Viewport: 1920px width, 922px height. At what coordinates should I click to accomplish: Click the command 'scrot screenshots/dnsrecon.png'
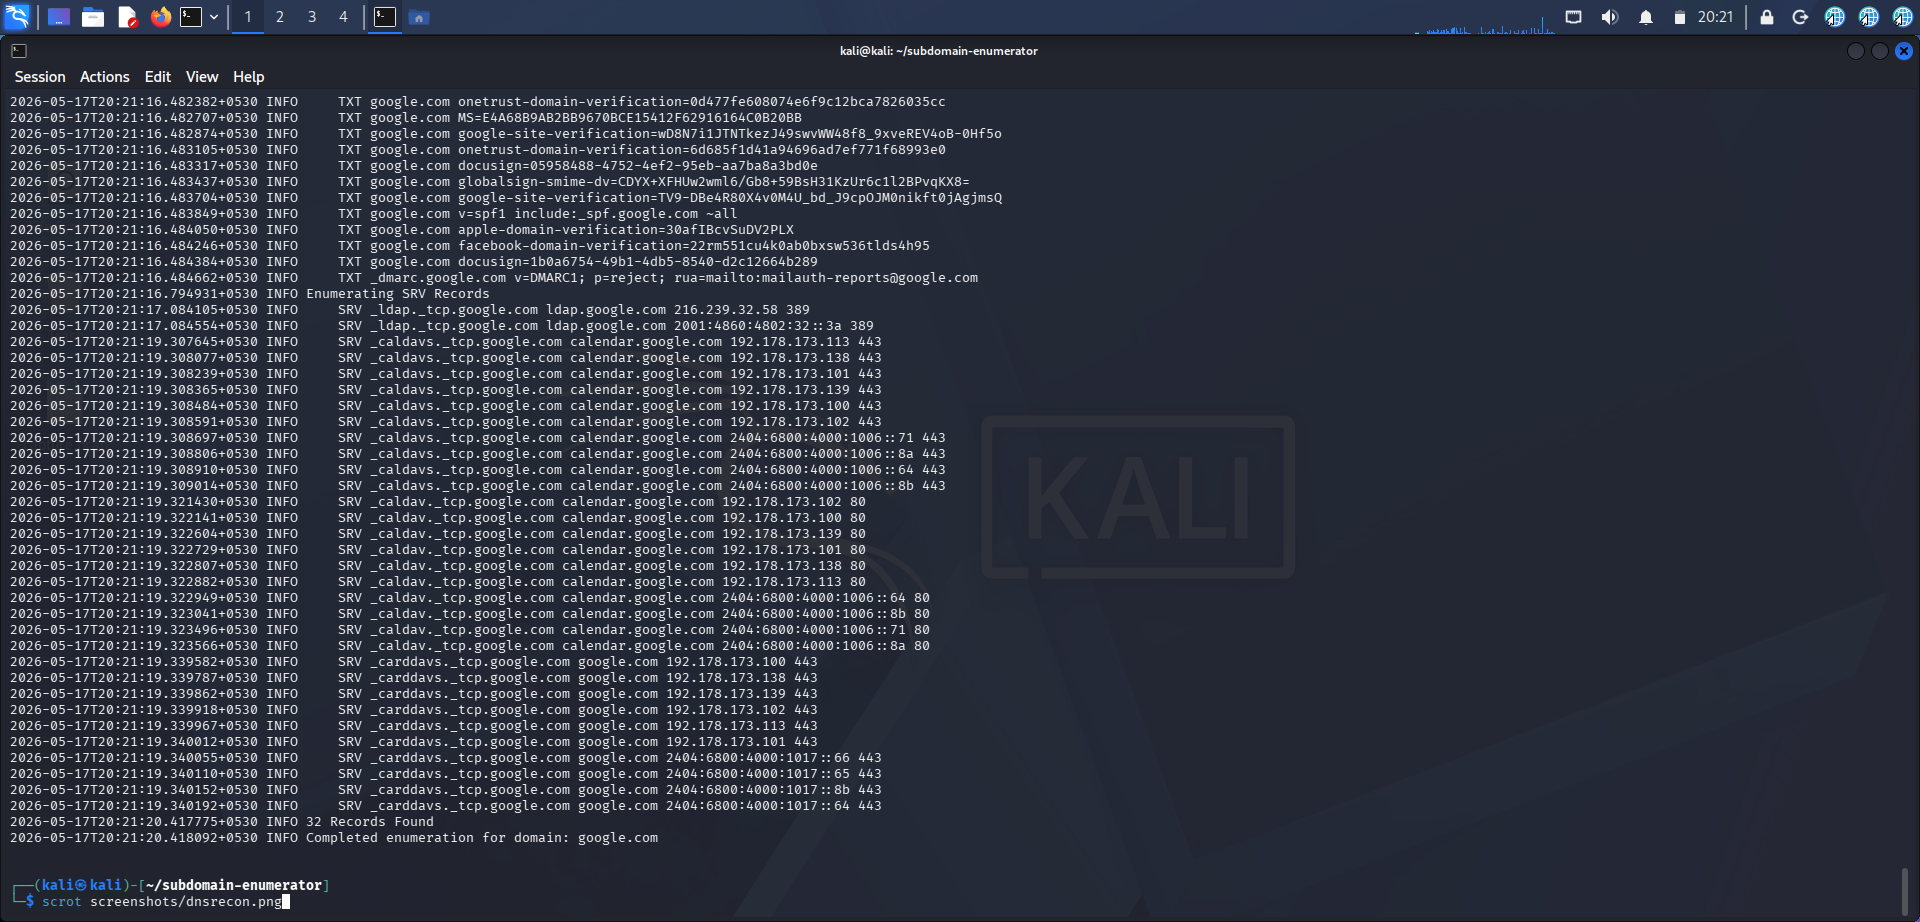point(162,902)
